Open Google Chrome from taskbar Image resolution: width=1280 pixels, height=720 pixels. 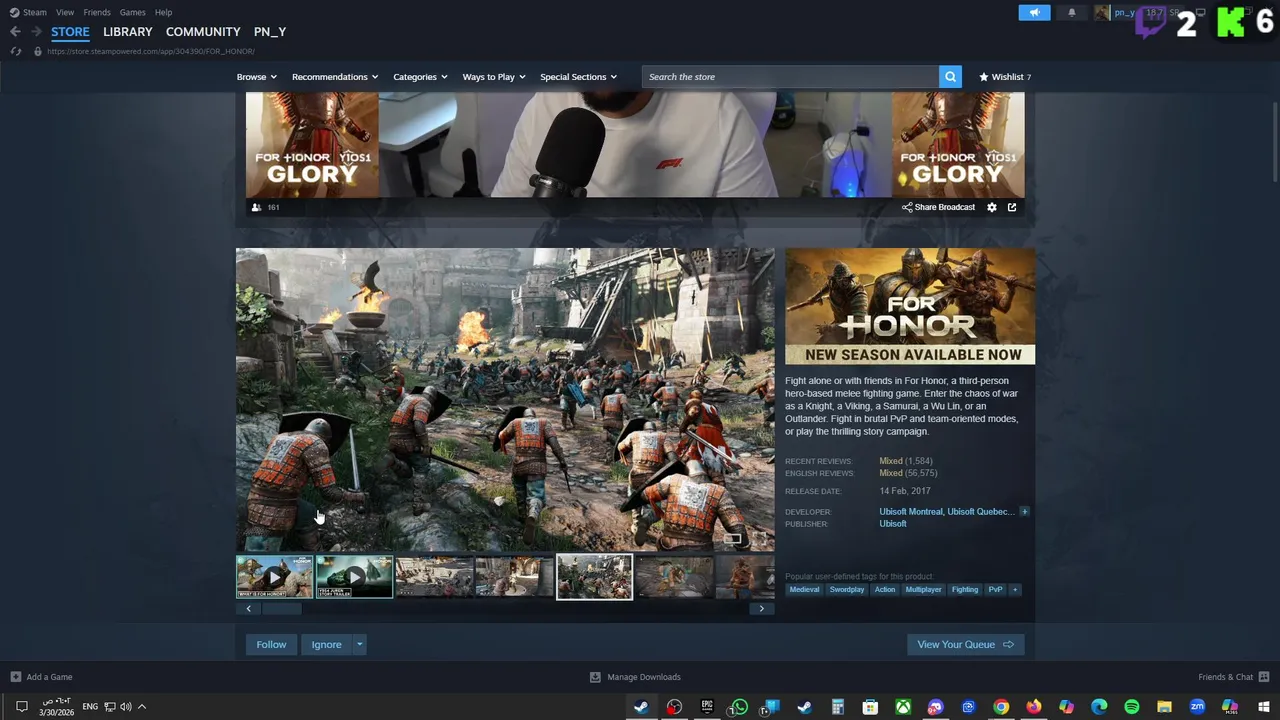[1001, 707]
